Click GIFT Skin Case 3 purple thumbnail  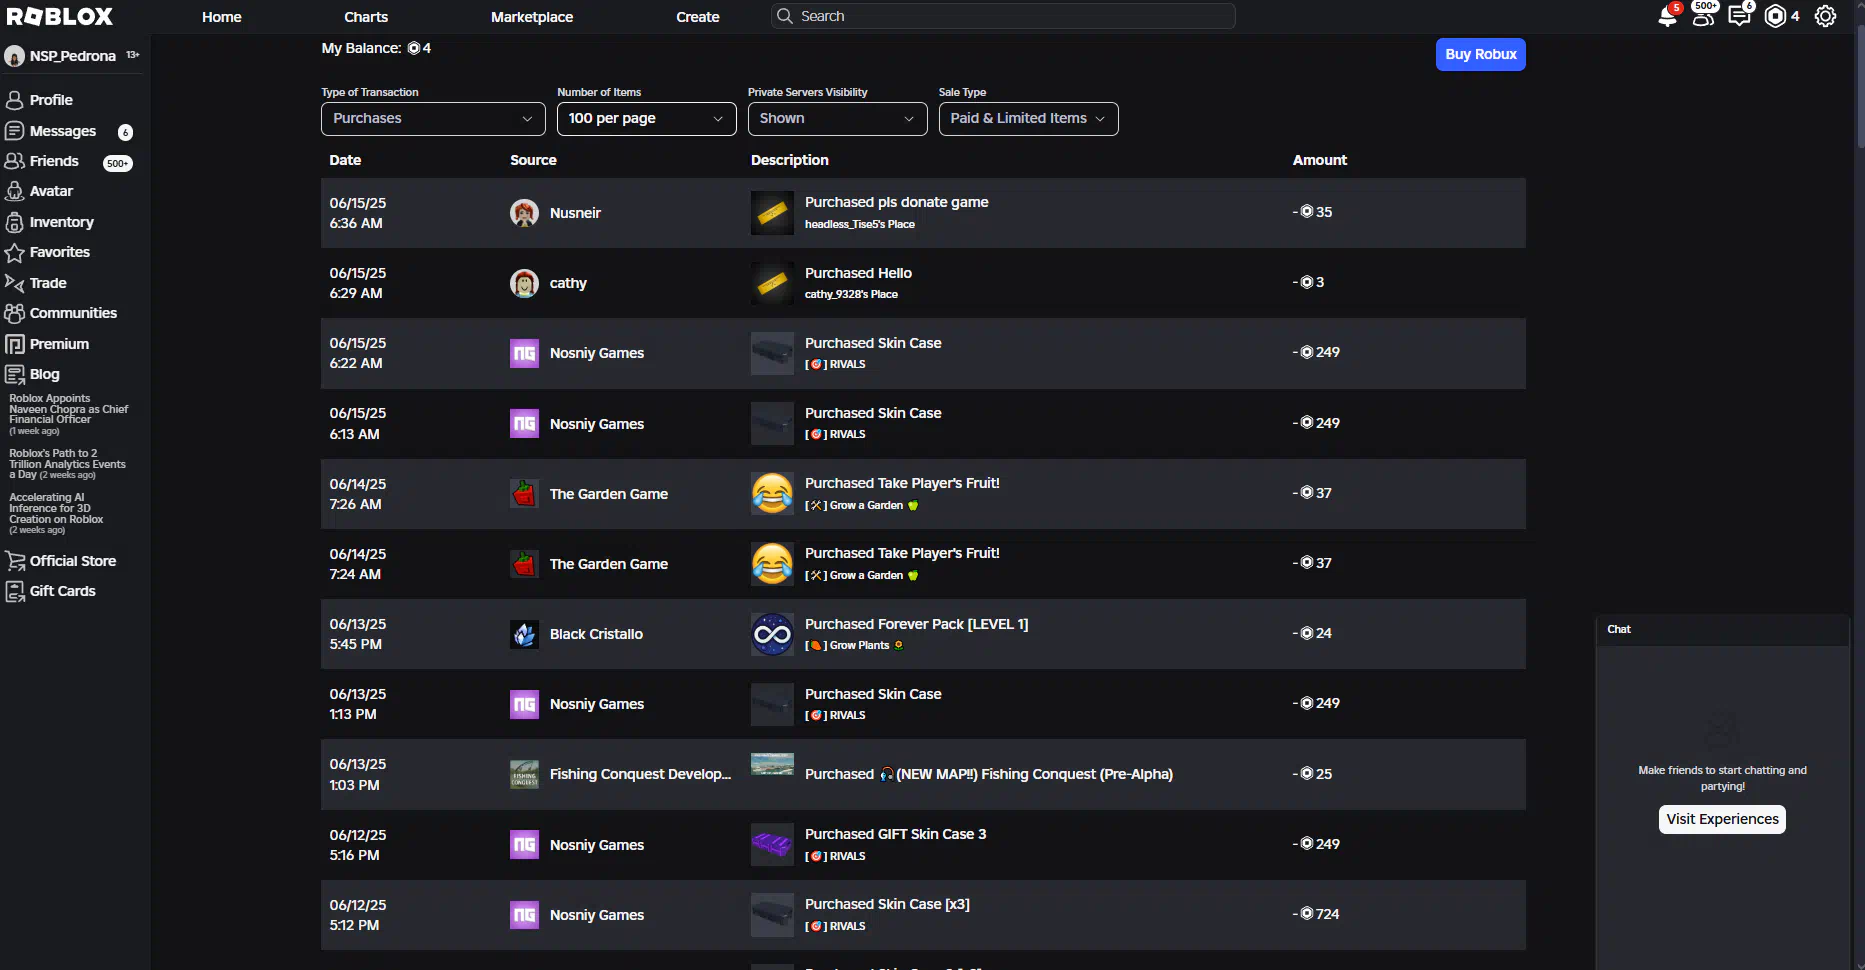click(772, 845)
